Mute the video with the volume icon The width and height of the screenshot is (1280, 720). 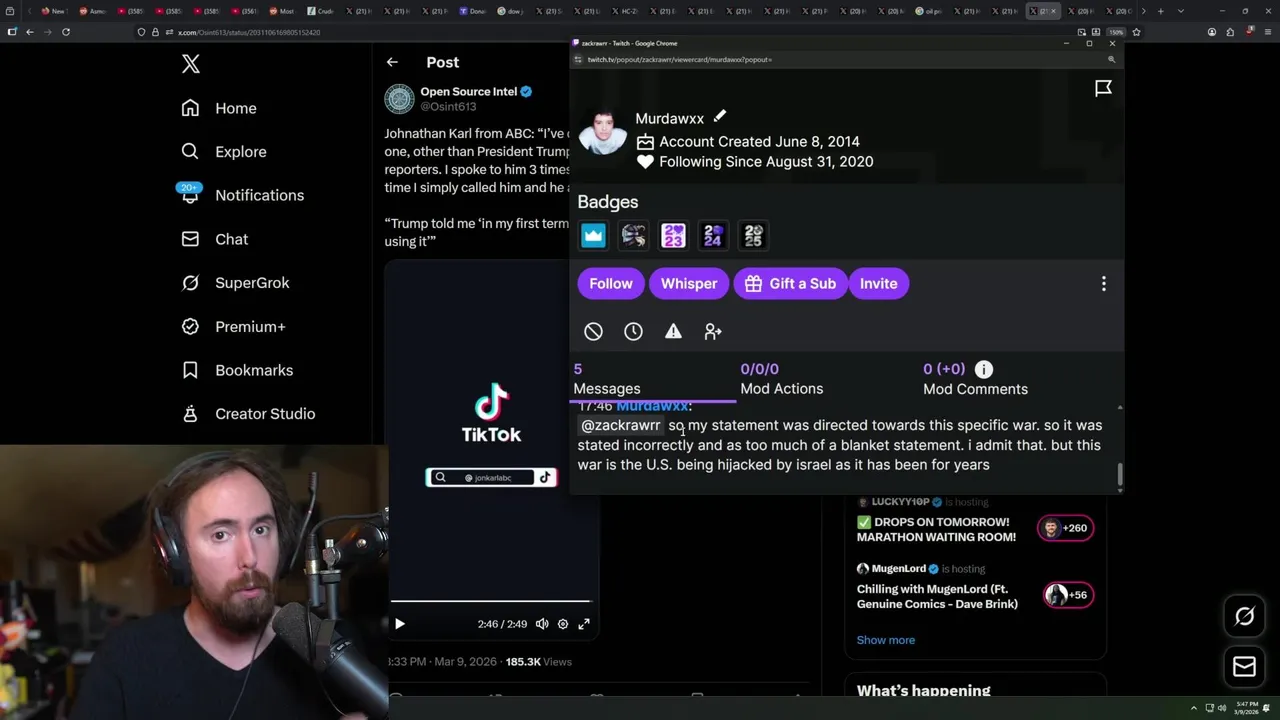(x=542, y=624)
